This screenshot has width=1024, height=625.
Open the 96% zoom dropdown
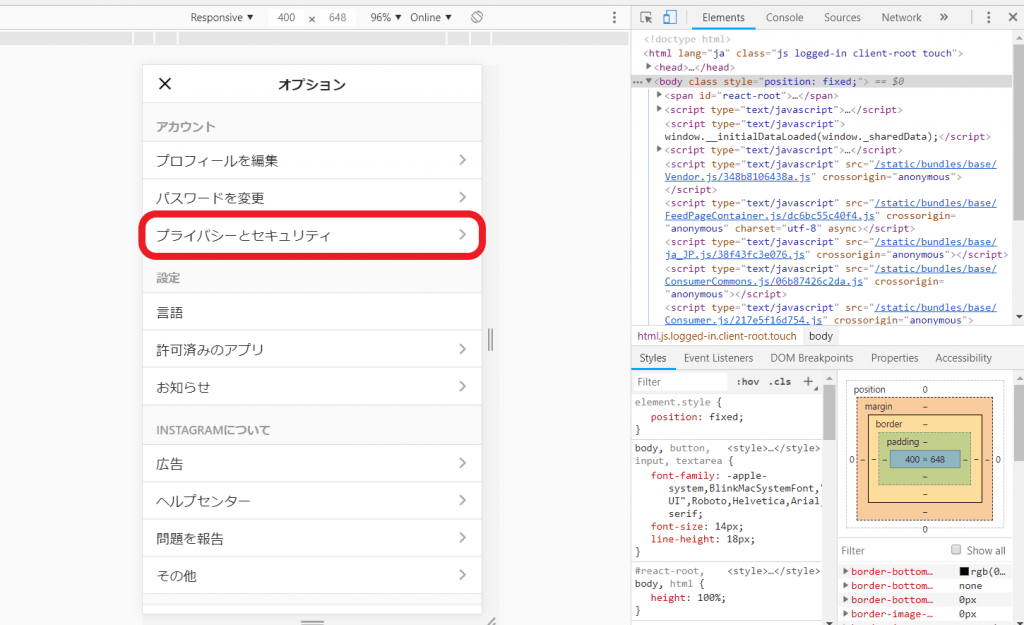(x=385, y=18)
